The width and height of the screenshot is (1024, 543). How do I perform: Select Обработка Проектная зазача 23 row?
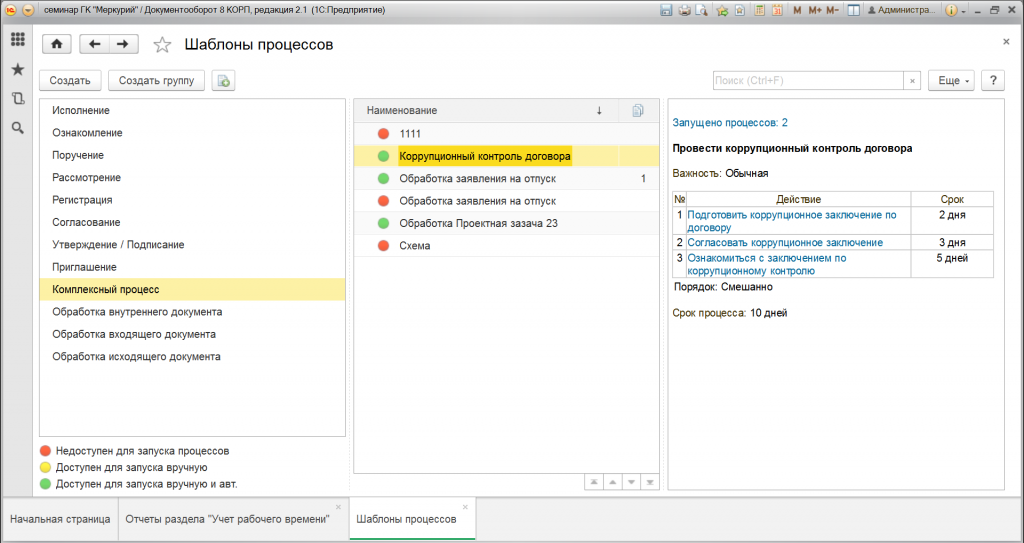506,223
